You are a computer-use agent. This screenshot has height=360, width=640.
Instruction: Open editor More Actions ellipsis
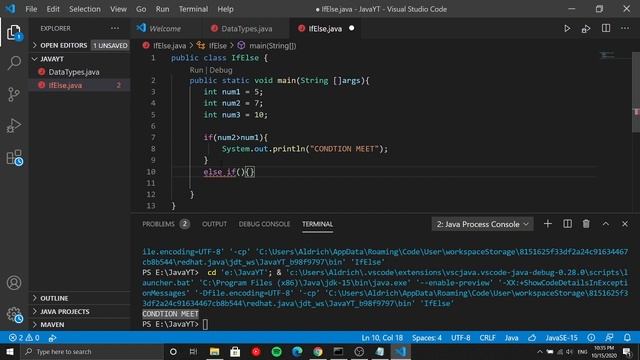[x=625, y=28]
